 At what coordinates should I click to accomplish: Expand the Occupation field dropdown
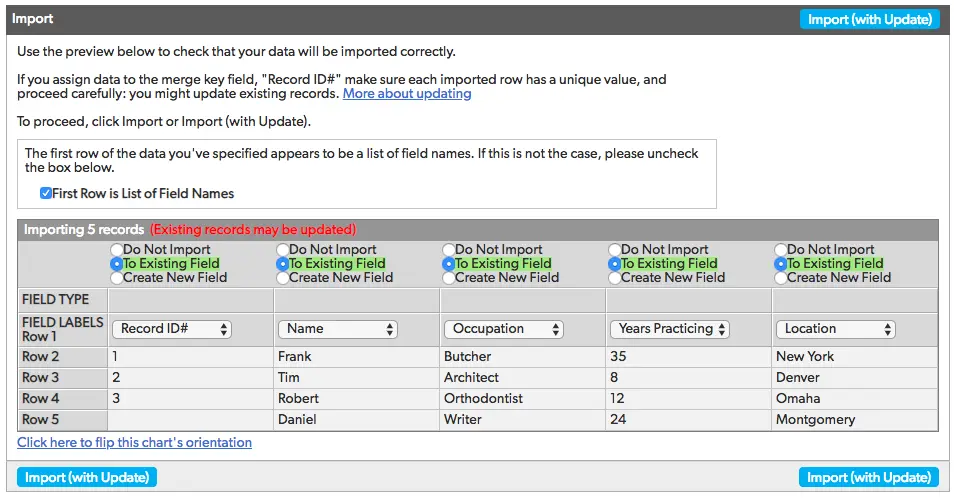click(504, 329)
